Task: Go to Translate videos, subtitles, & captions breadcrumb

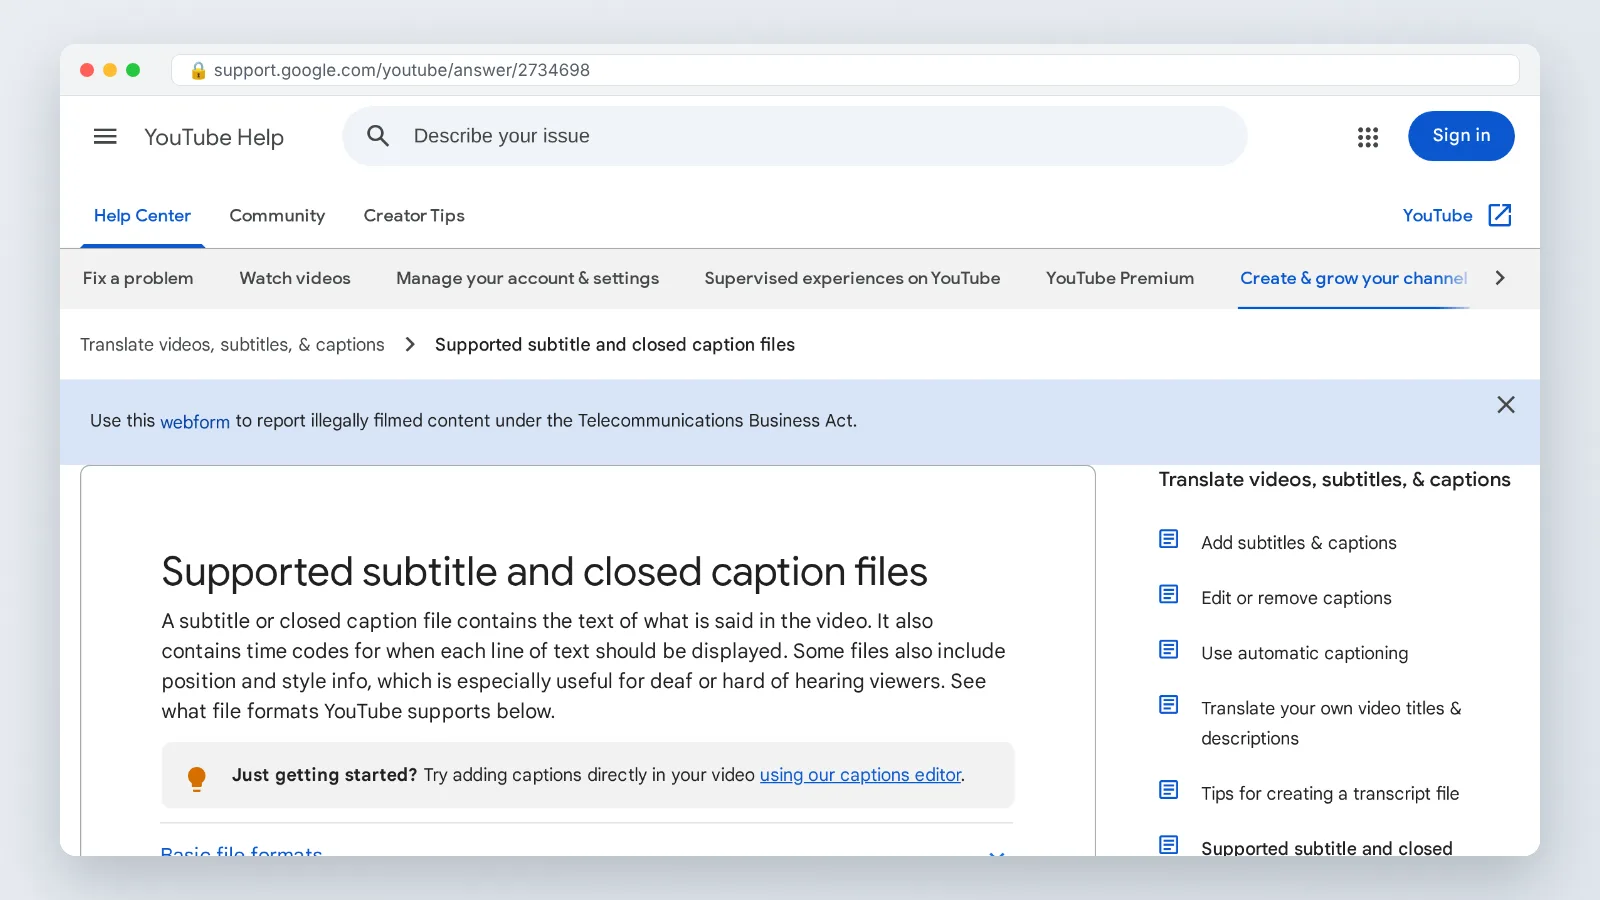Action: click(x=232, y=344)
